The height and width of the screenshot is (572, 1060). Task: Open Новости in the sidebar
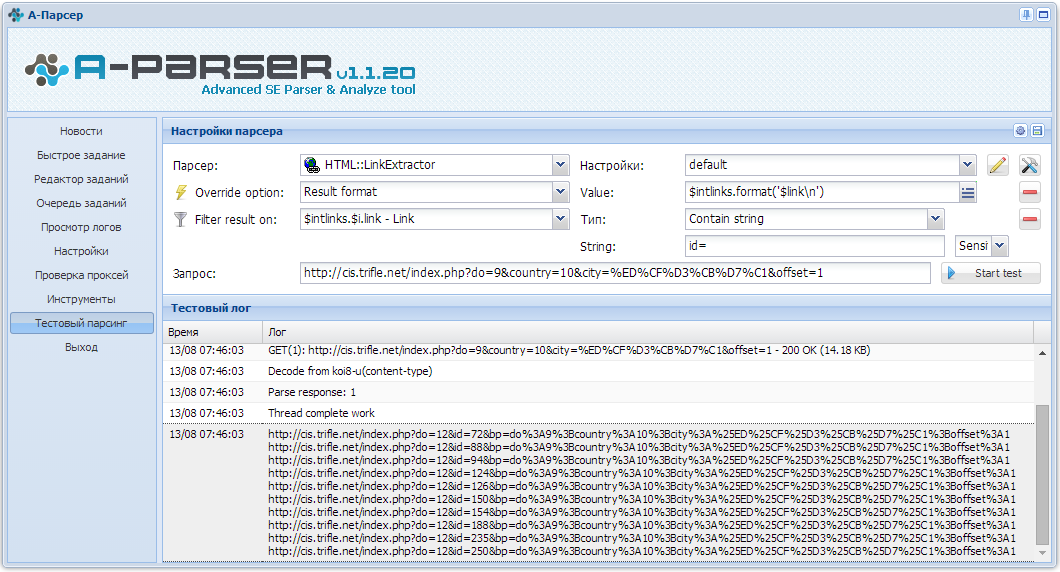click(x=81, y=131)
